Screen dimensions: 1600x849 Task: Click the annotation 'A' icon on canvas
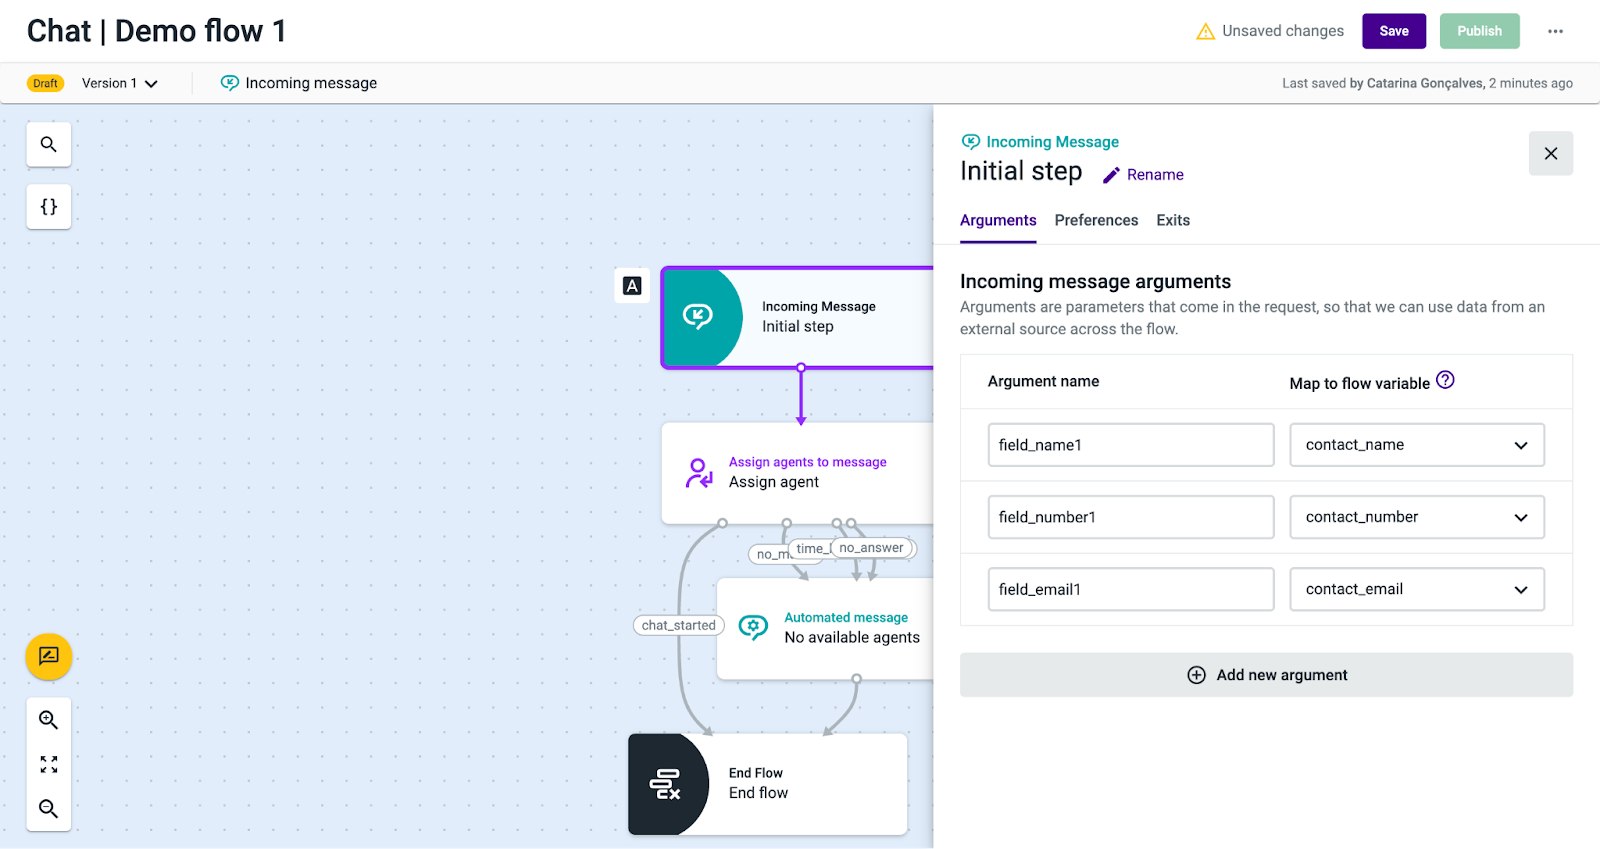pyautogui.click(x=632, y=286)
